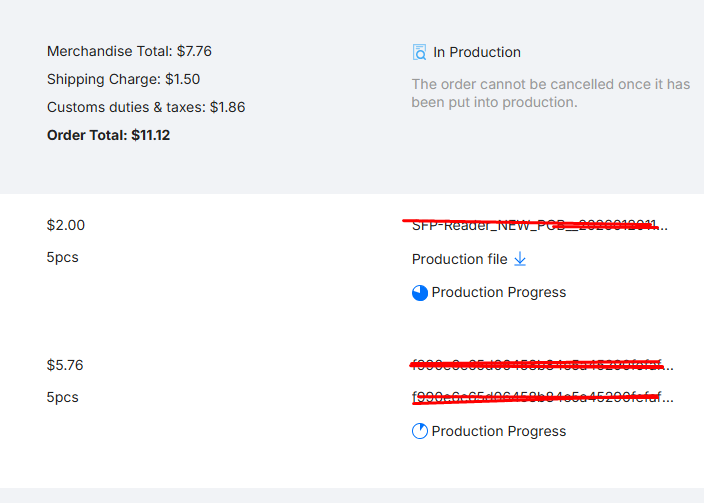The width and height of the screenshot is (704, 503).
Task: Click the $2.00 item price
Action: click(x=66, y=226)
